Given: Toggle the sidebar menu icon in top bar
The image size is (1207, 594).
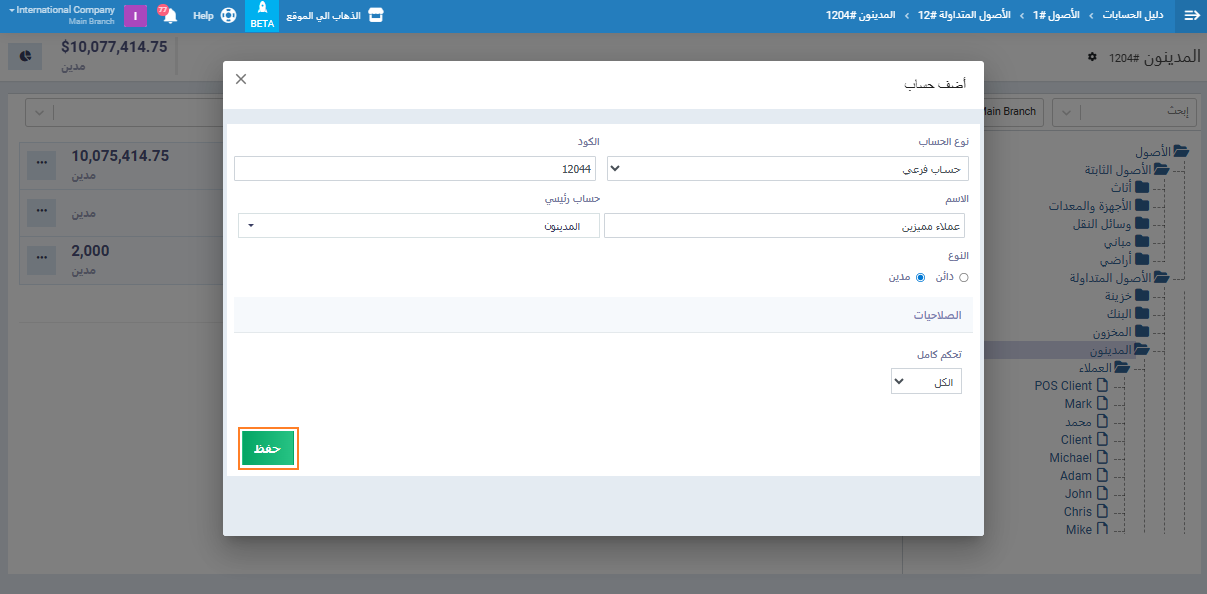Looking at the screenshot, I should (x=1191, y=16).
